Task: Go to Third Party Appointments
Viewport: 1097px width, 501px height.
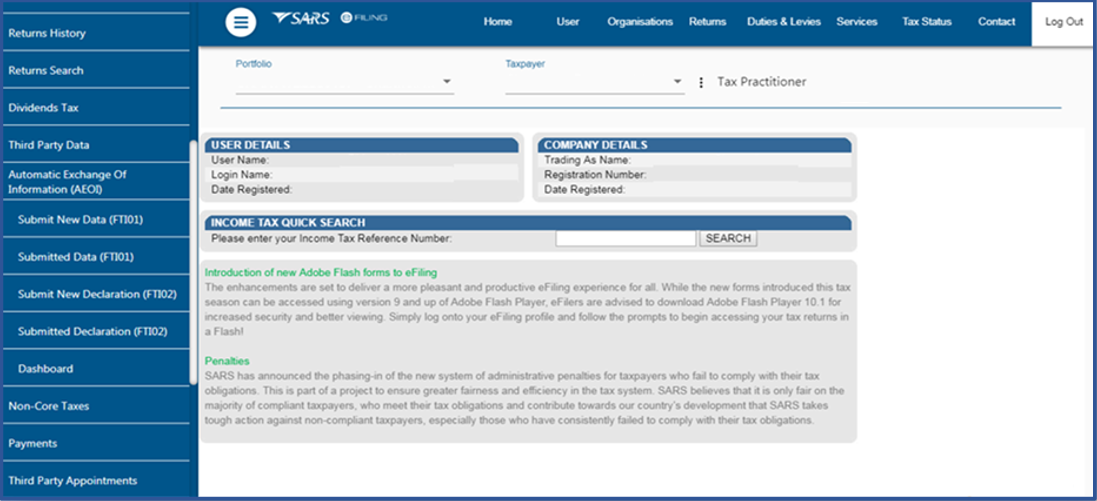Action: [x=72, y=481]
